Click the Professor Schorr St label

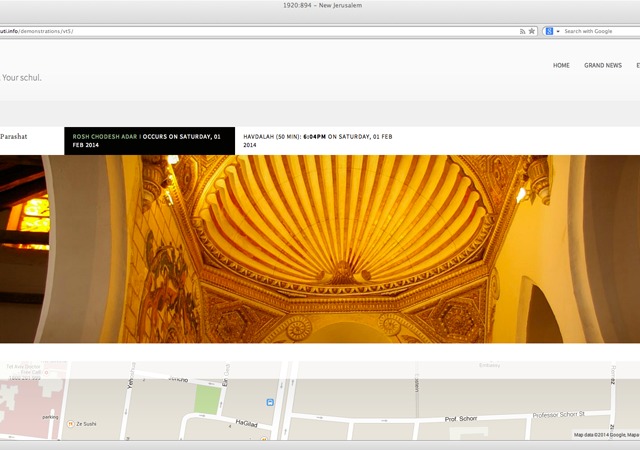(559, 414)
